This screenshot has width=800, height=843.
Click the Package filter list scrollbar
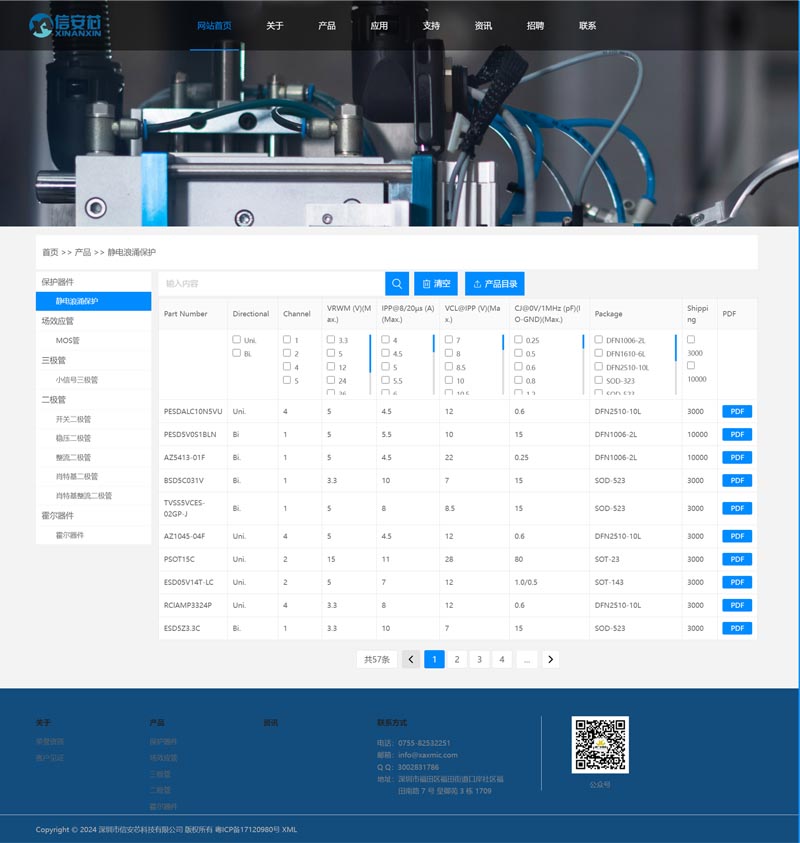tap(676, 348)
